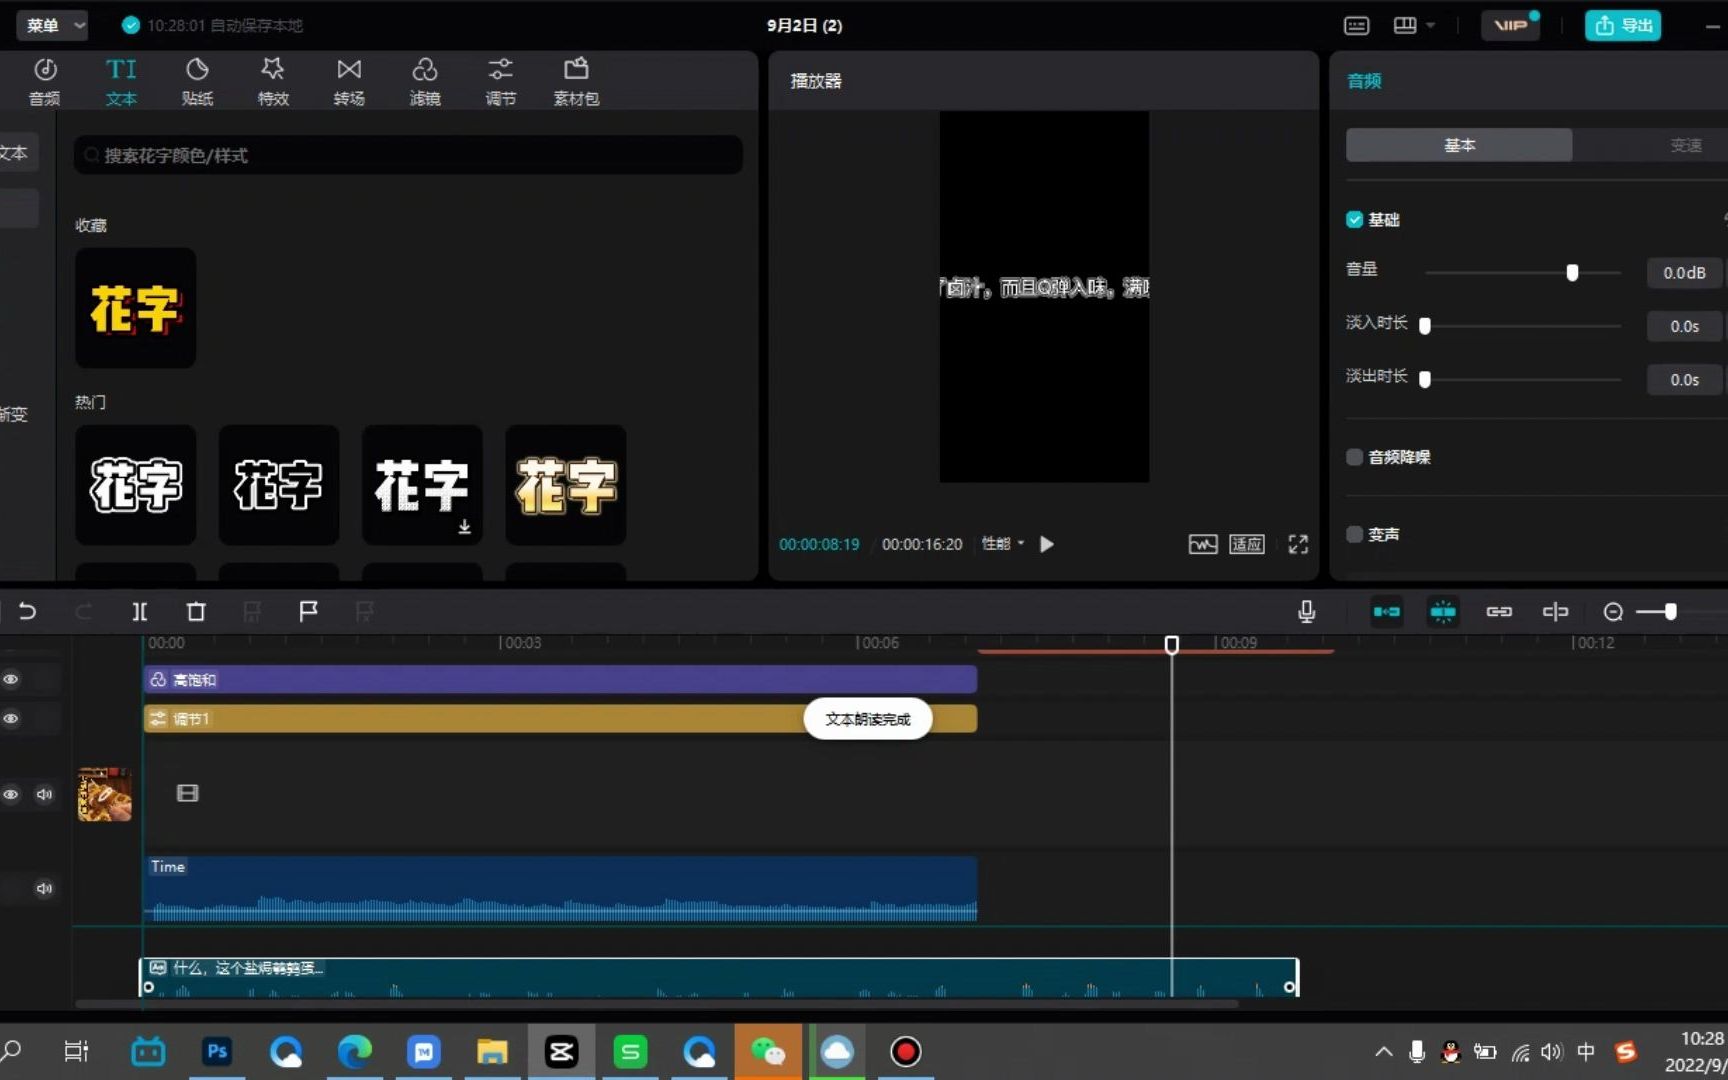Open the 转场 transitions tab
1728x1080 pixels.
click(x=349, y=81)
